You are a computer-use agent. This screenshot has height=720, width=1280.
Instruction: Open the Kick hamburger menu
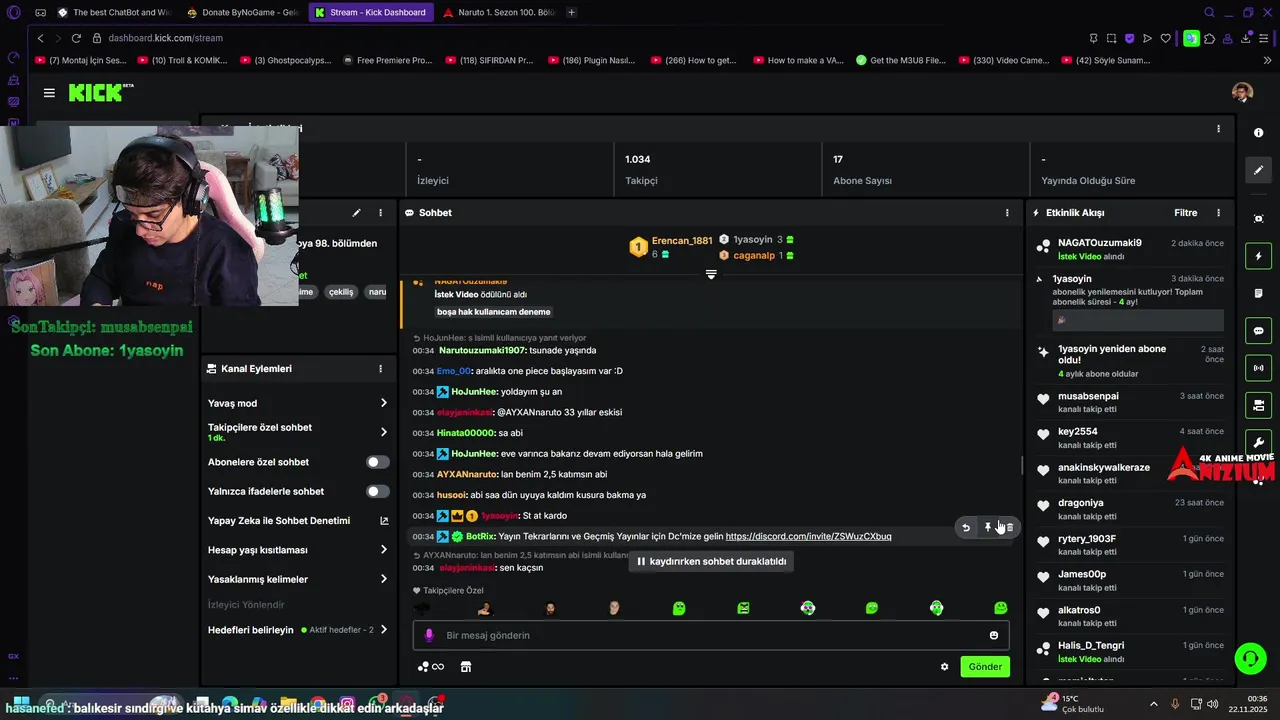point(49,93)
